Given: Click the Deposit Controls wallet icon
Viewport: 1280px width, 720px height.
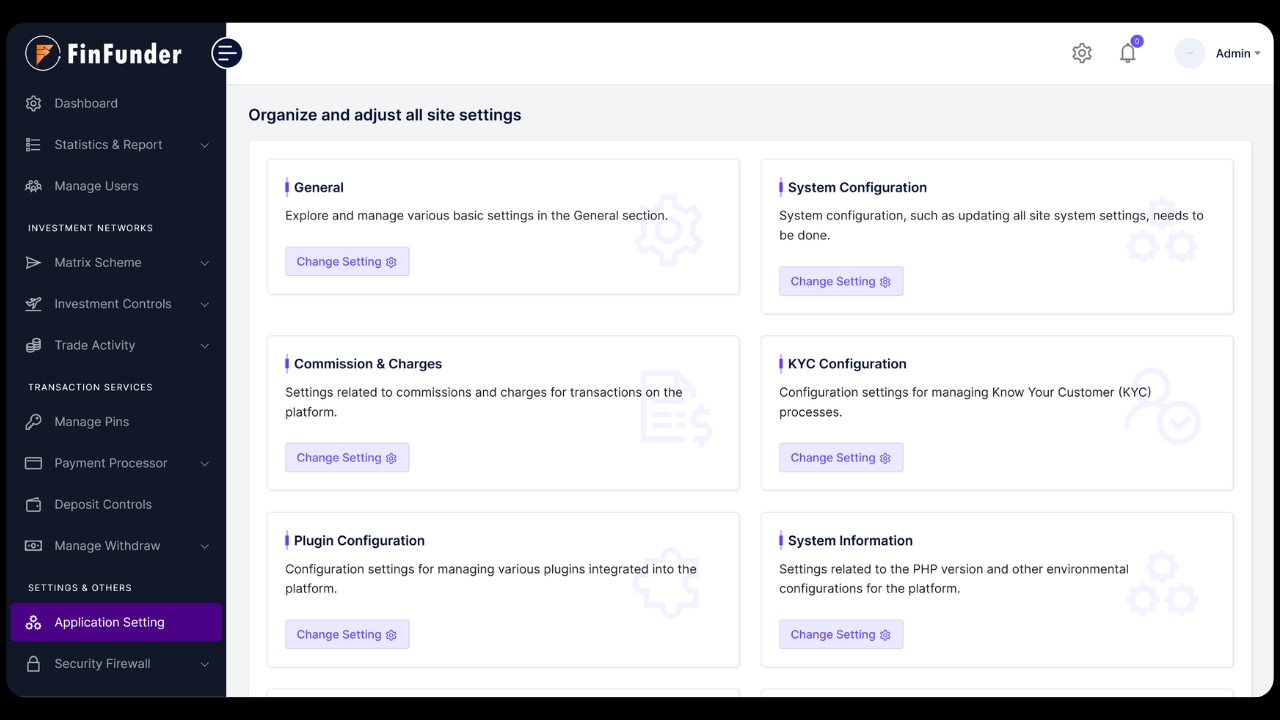Looking at the screenshot, I should pos(33,505).
